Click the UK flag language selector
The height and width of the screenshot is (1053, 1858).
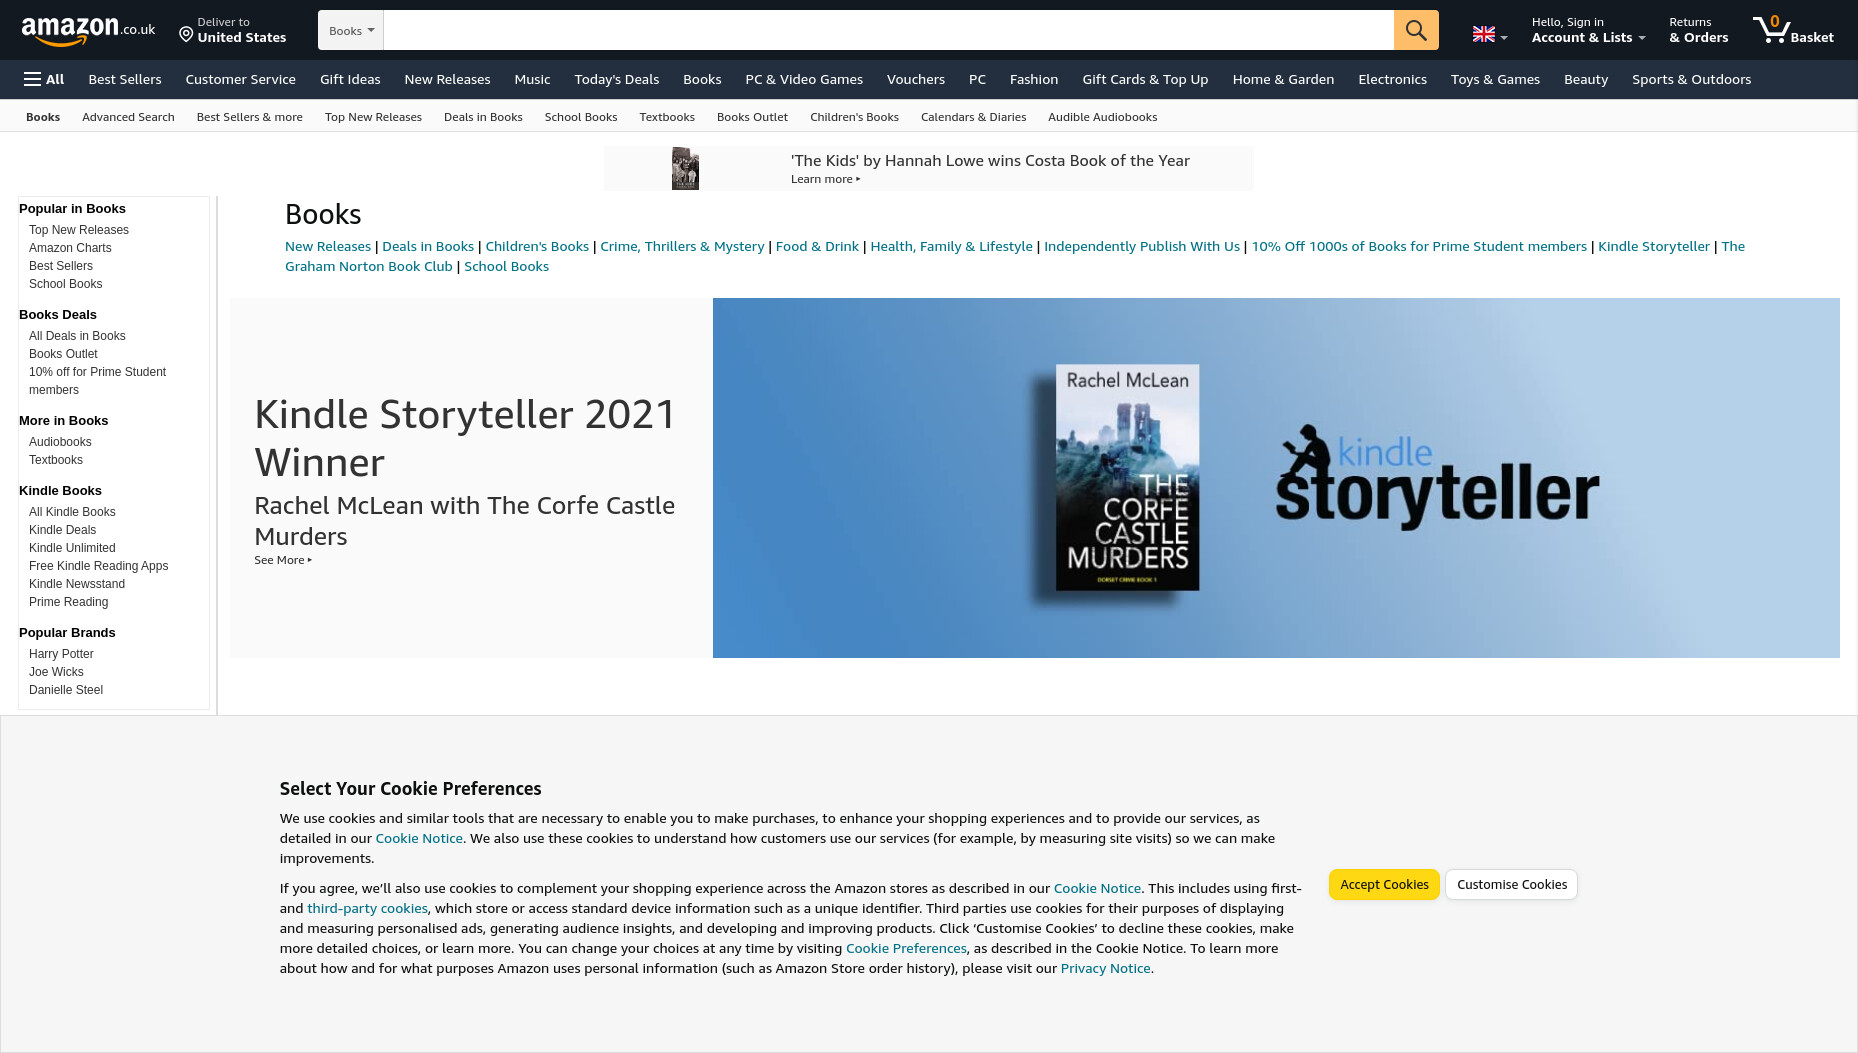(x=1489, y=35)
